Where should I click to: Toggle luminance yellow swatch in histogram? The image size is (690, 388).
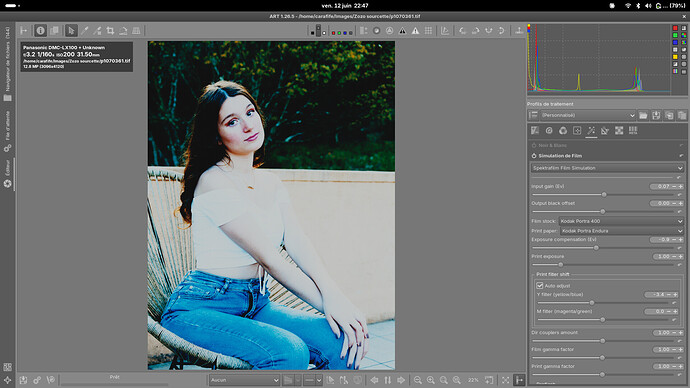click(x=675, y=57)
